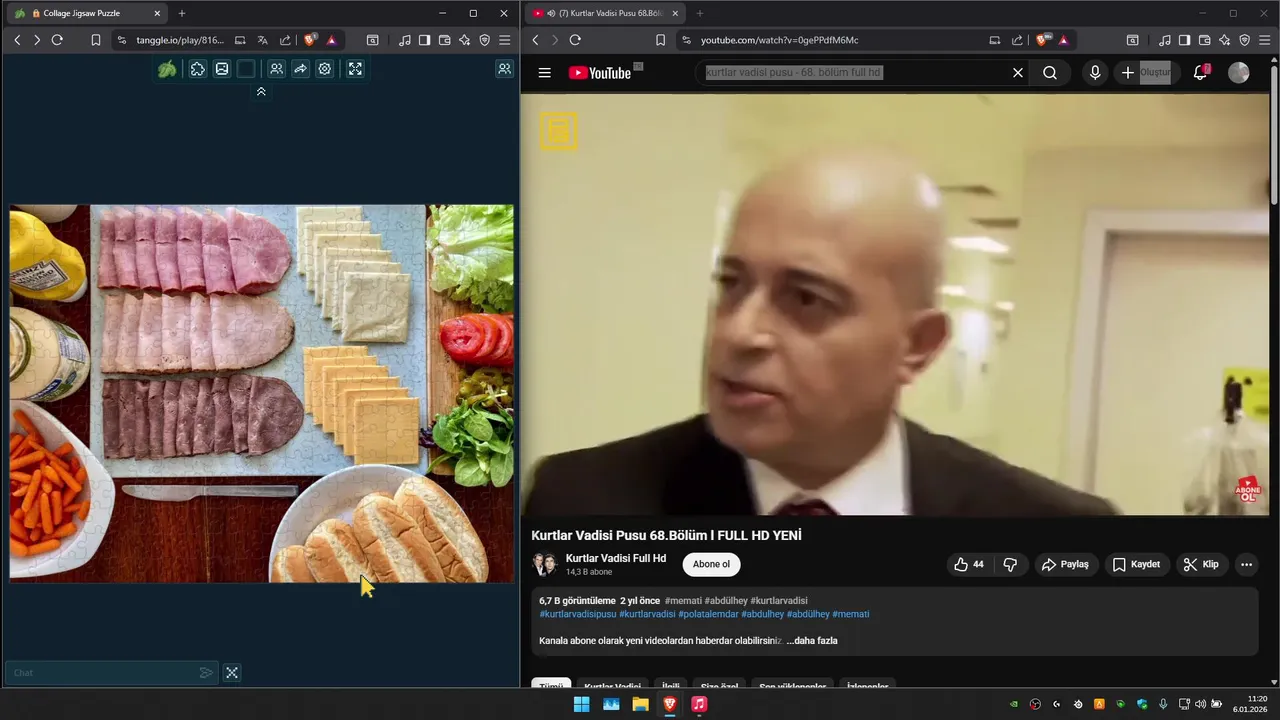The image size is (1280, 720).
Task: Open Tanggle settings gear
Action: click(x=324, y=69)
